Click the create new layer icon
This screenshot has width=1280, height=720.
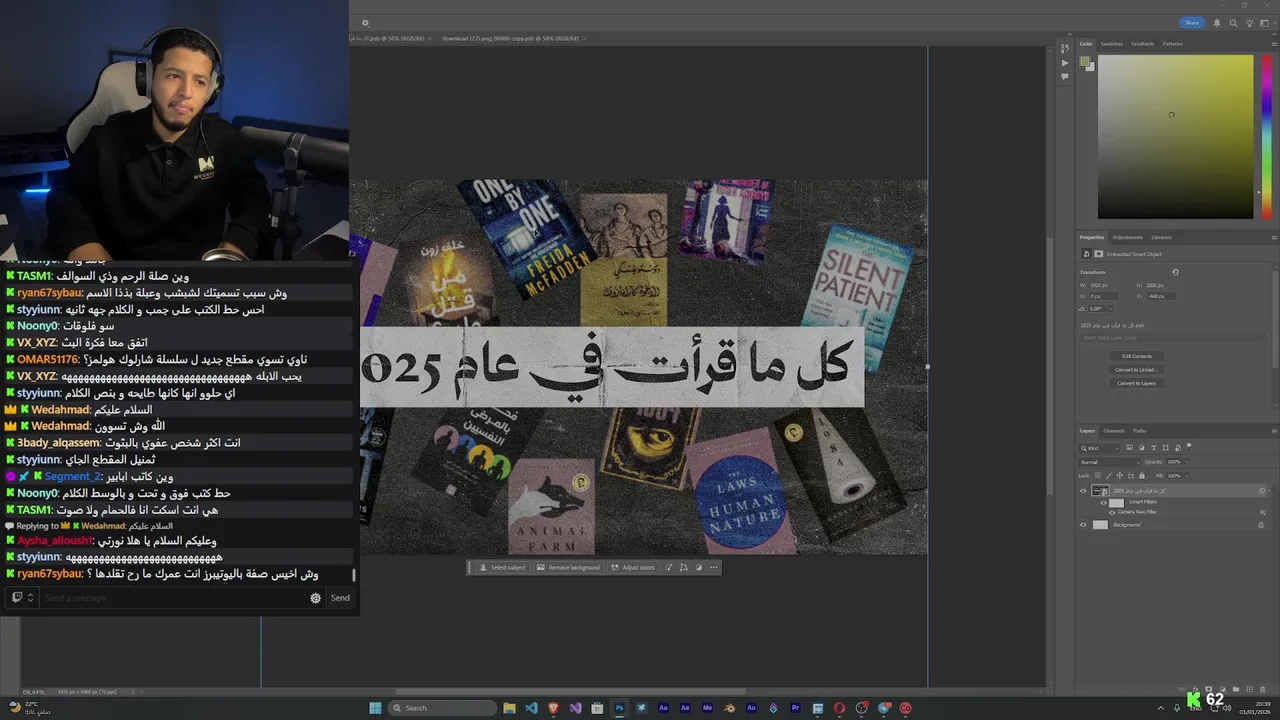click(1250, 689)
